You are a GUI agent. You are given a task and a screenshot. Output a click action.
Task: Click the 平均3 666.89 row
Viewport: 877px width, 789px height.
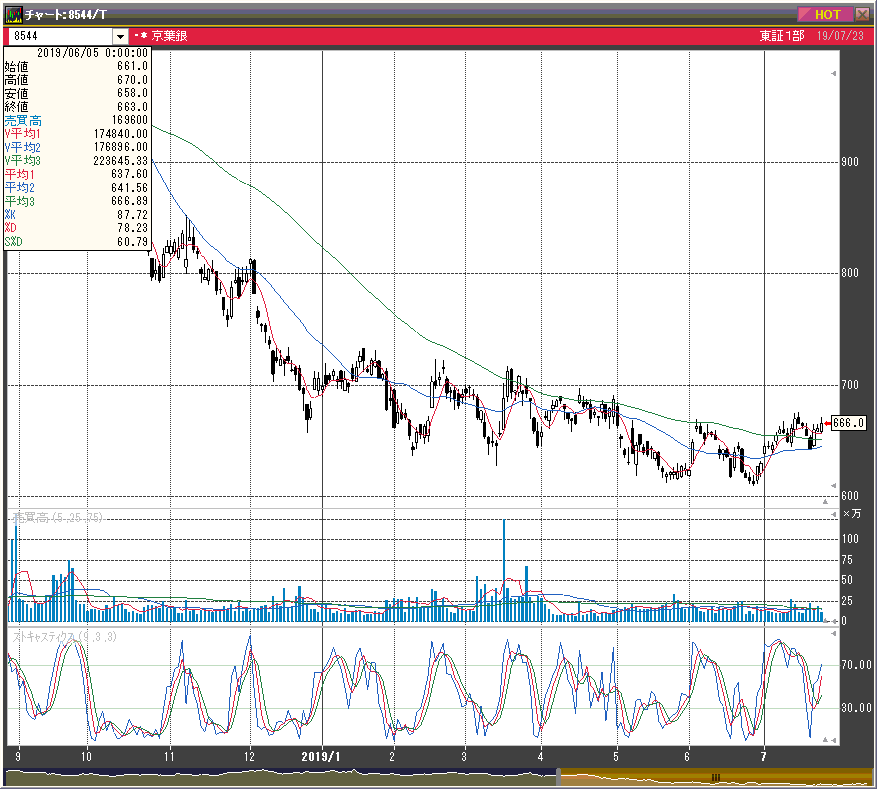[77, 201]
